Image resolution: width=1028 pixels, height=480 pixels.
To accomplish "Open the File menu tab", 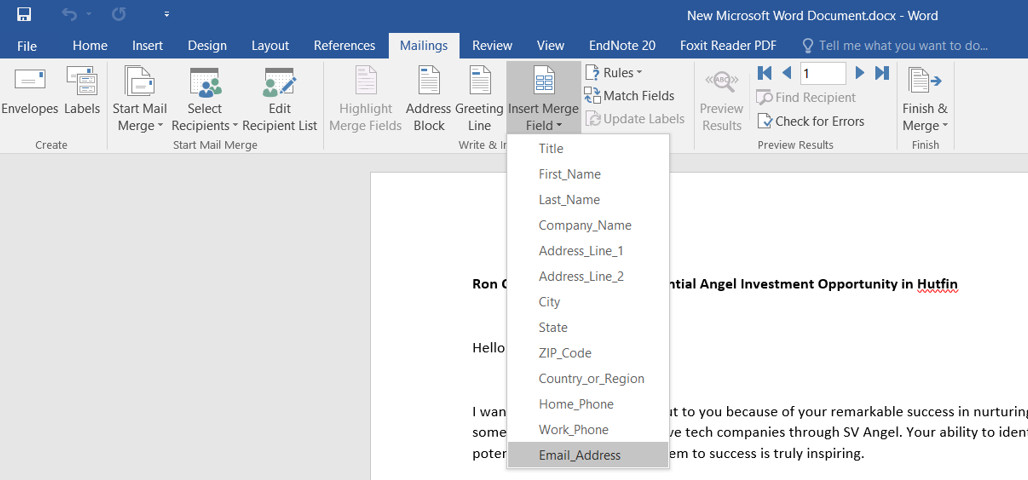I will coord(27,45).
